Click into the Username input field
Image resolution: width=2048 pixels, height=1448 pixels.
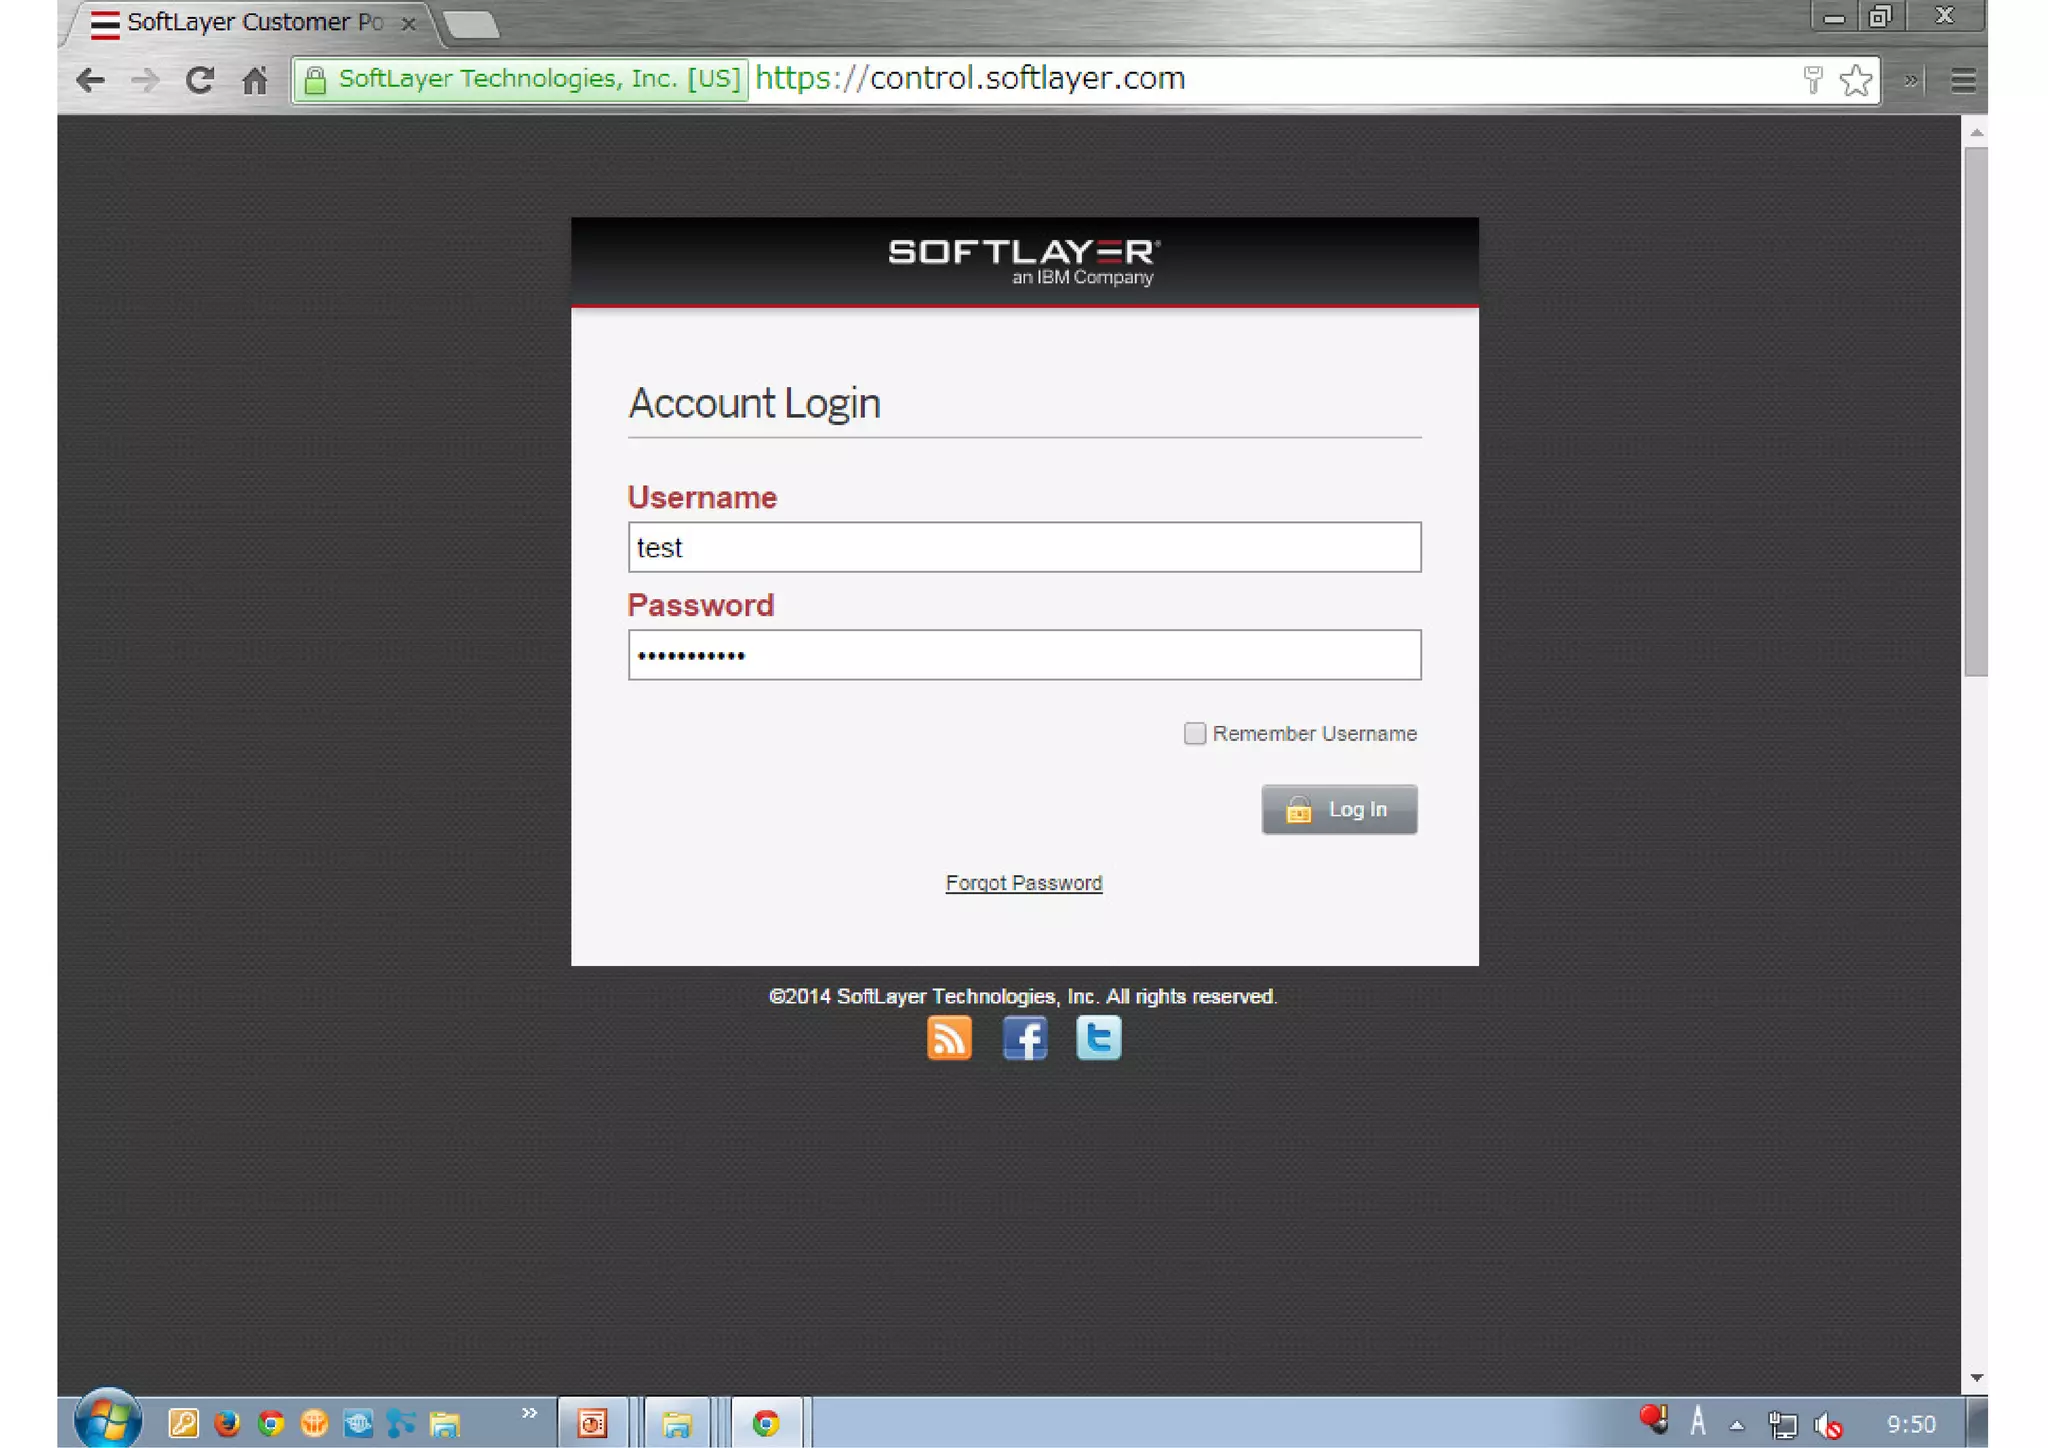click(1023, 547)
